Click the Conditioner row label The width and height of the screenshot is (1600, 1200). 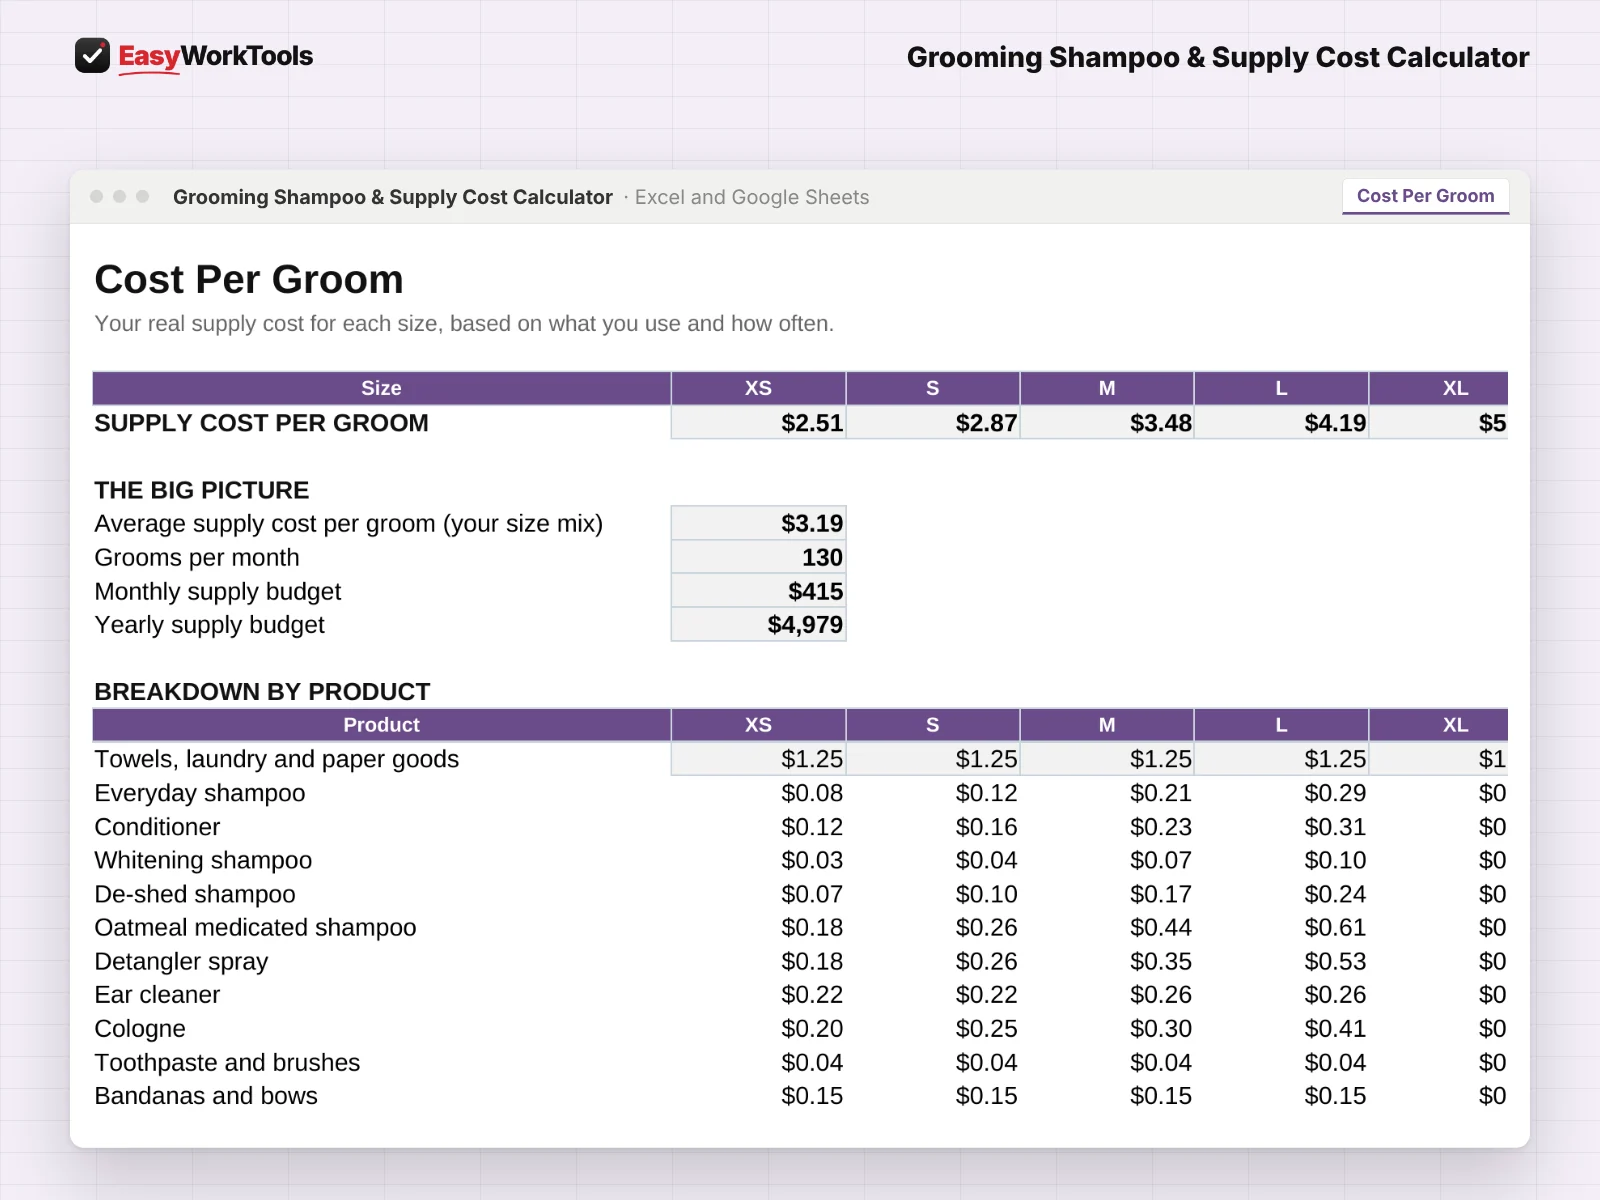point(157,827)
